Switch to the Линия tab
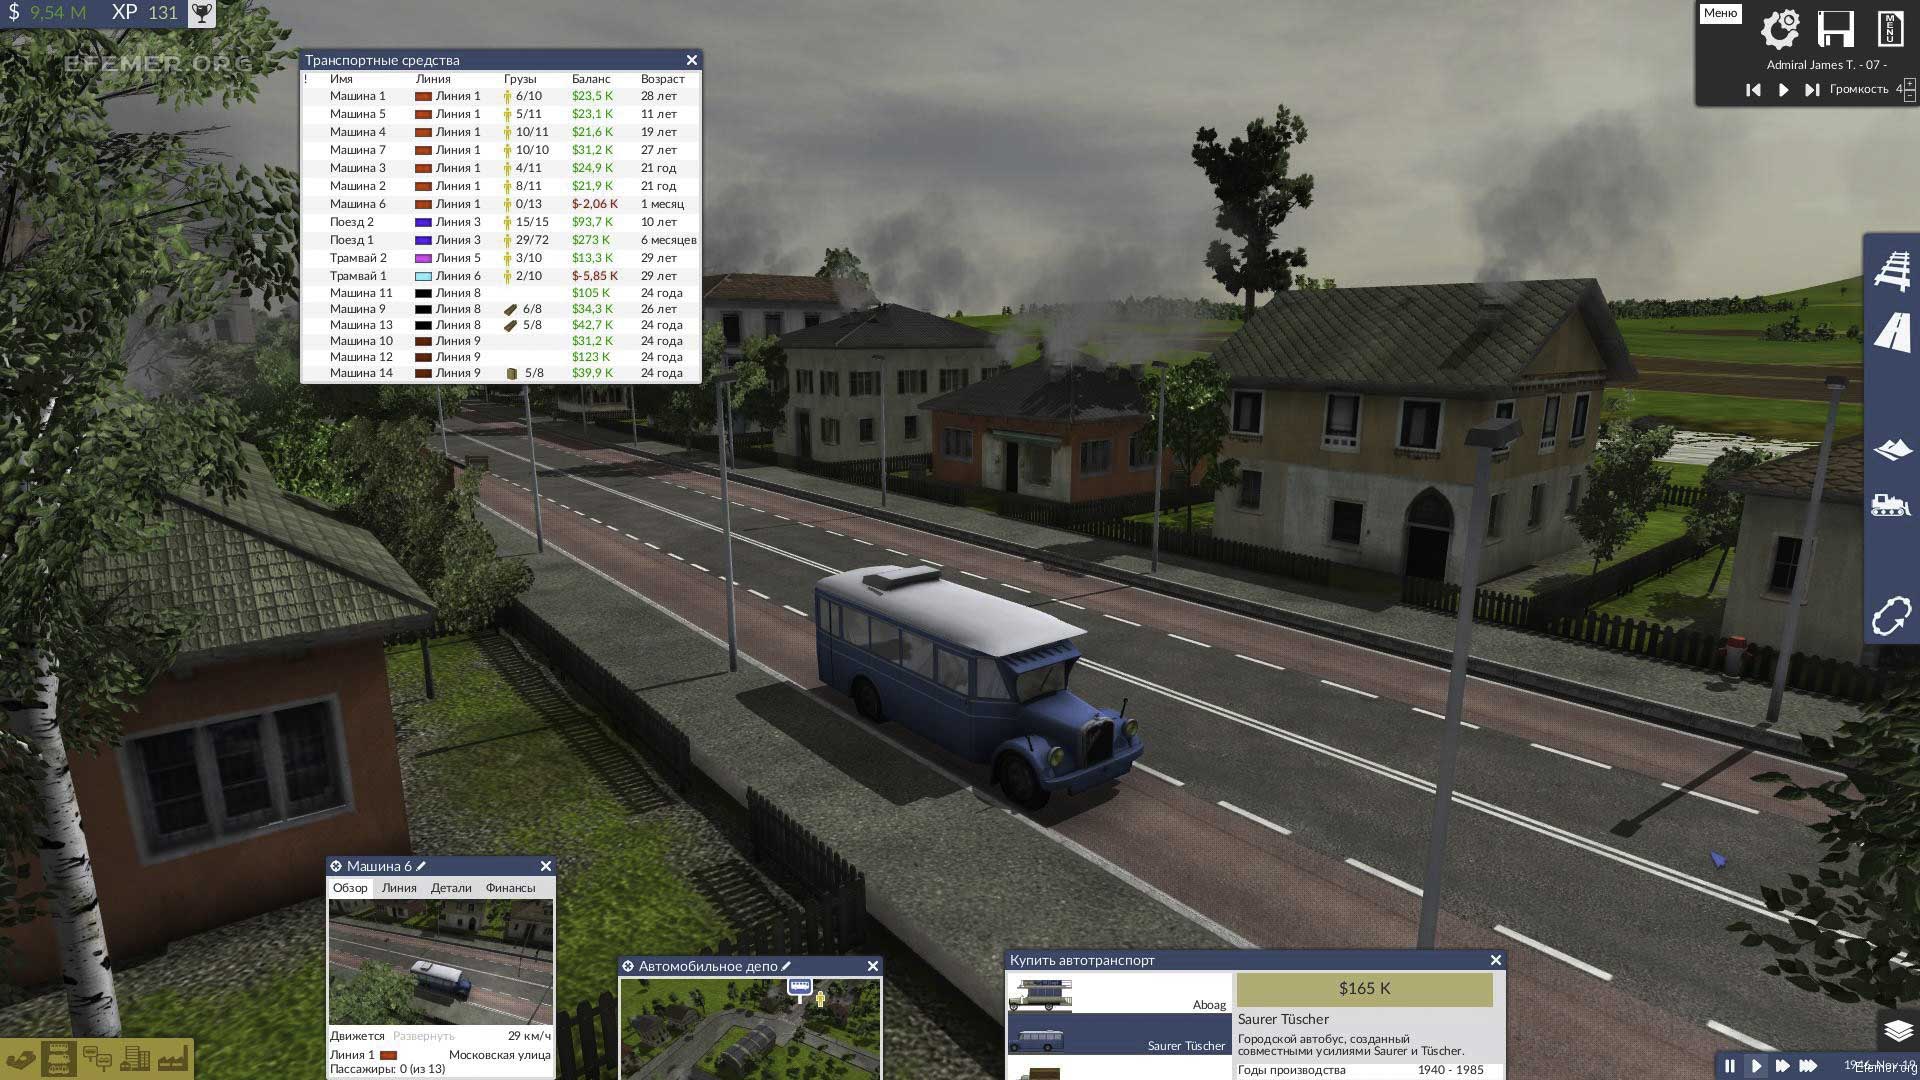 pyautogui.click(x=399, y=888)
